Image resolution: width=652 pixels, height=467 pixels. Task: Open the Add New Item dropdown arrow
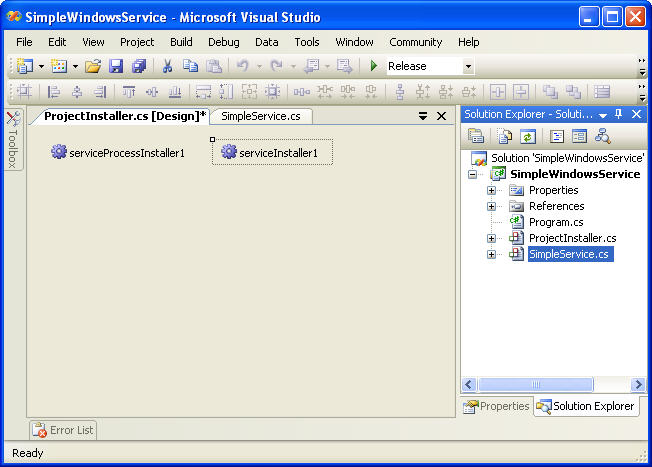click(75, 66)
